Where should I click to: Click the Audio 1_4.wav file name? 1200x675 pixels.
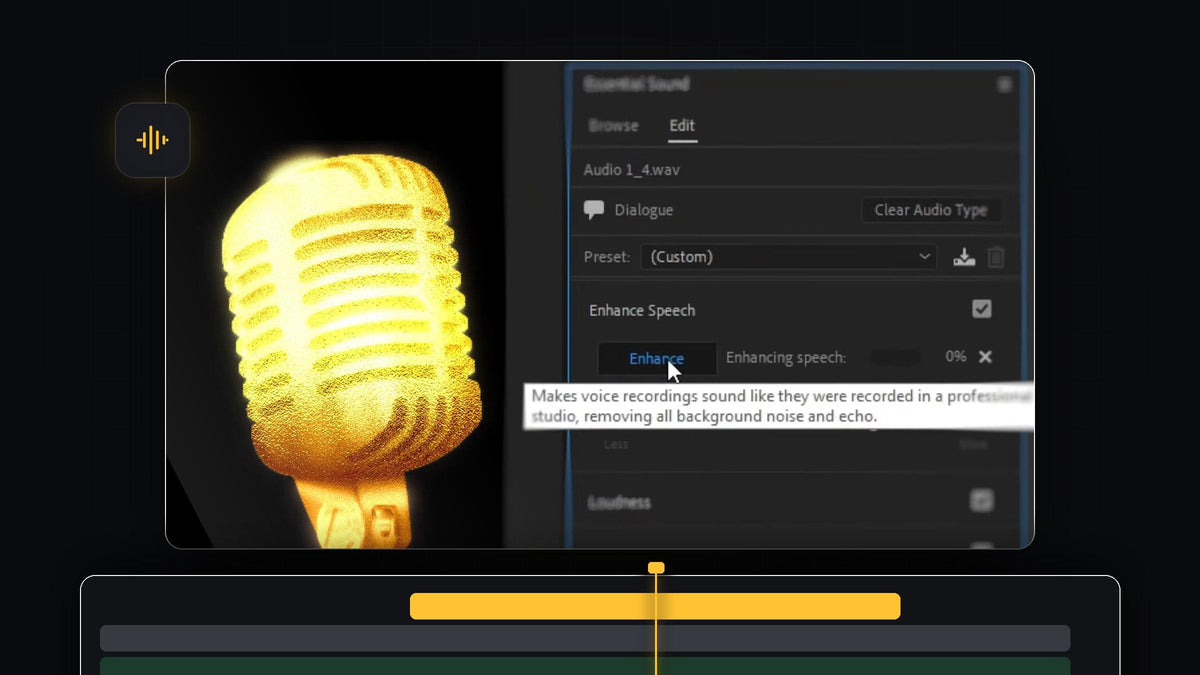[x=632, y=170]
